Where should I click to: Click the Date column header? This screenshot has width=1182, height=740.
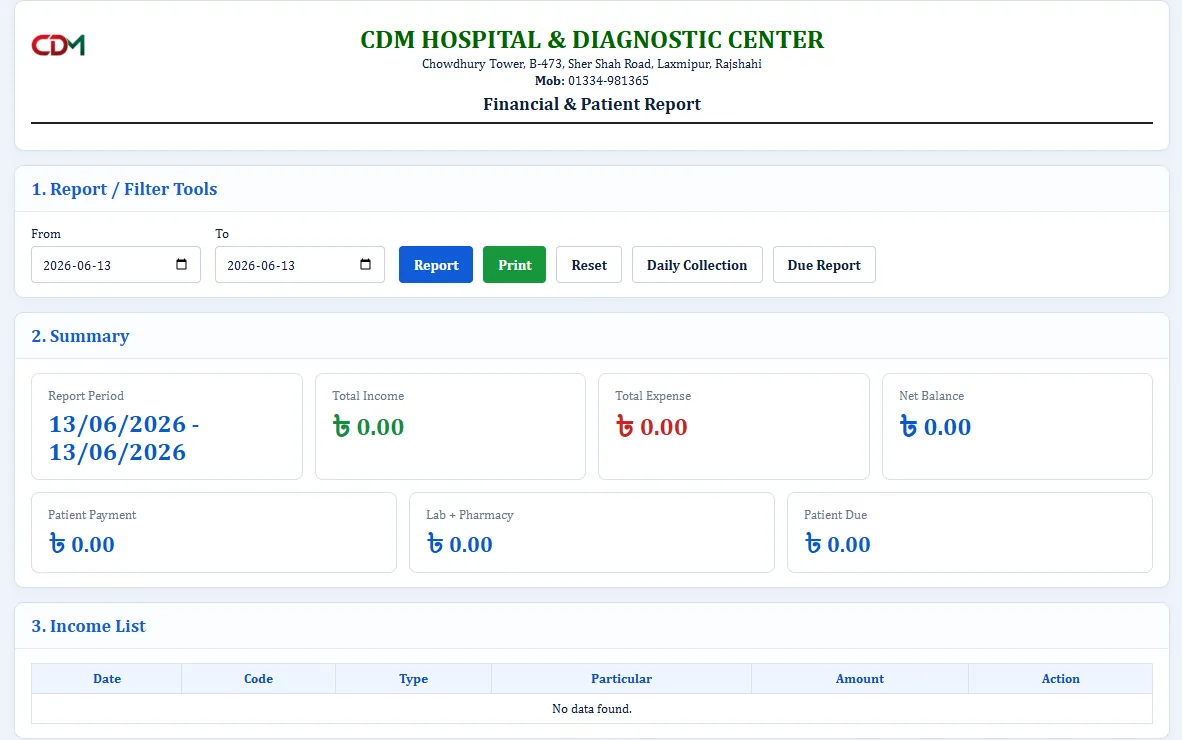[106, 678]
